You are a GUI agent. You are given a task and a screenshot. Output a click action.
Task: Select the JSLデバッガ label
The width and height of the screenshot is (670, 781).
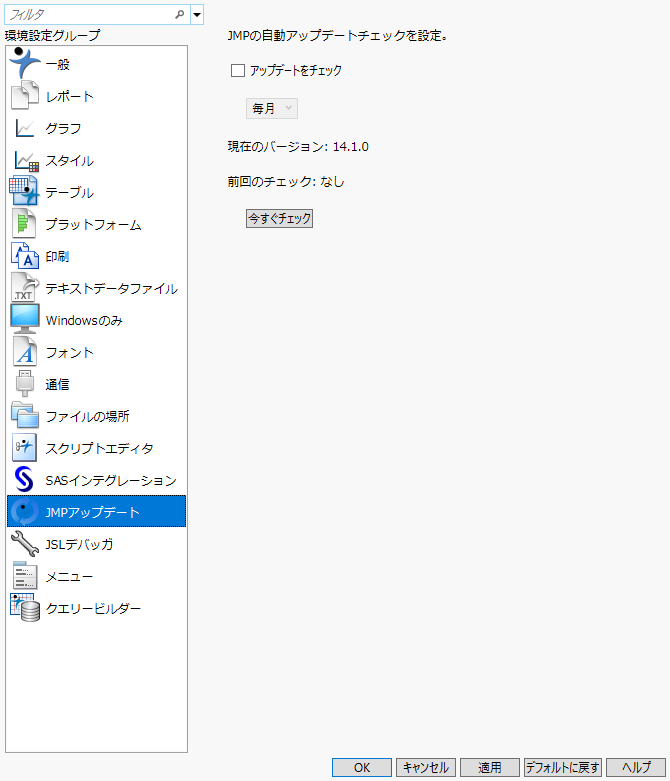(x=79, y=544)
